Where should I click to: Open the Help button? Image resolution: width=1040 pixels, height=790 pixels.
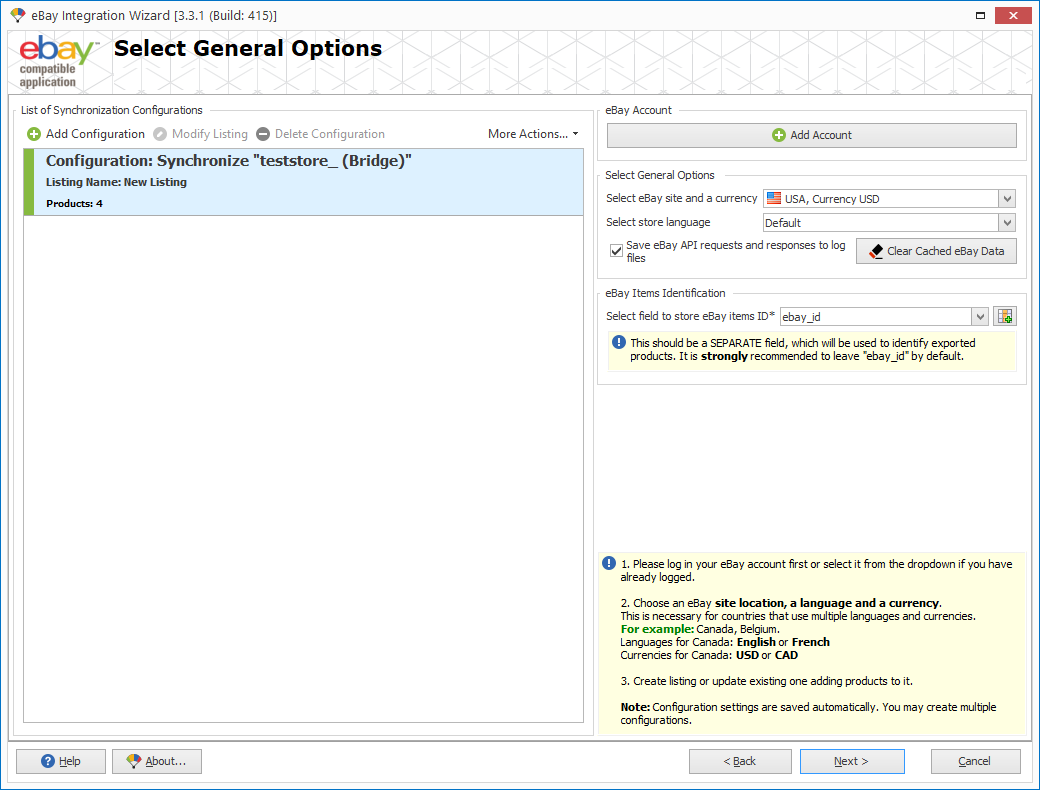coord(61,761)
